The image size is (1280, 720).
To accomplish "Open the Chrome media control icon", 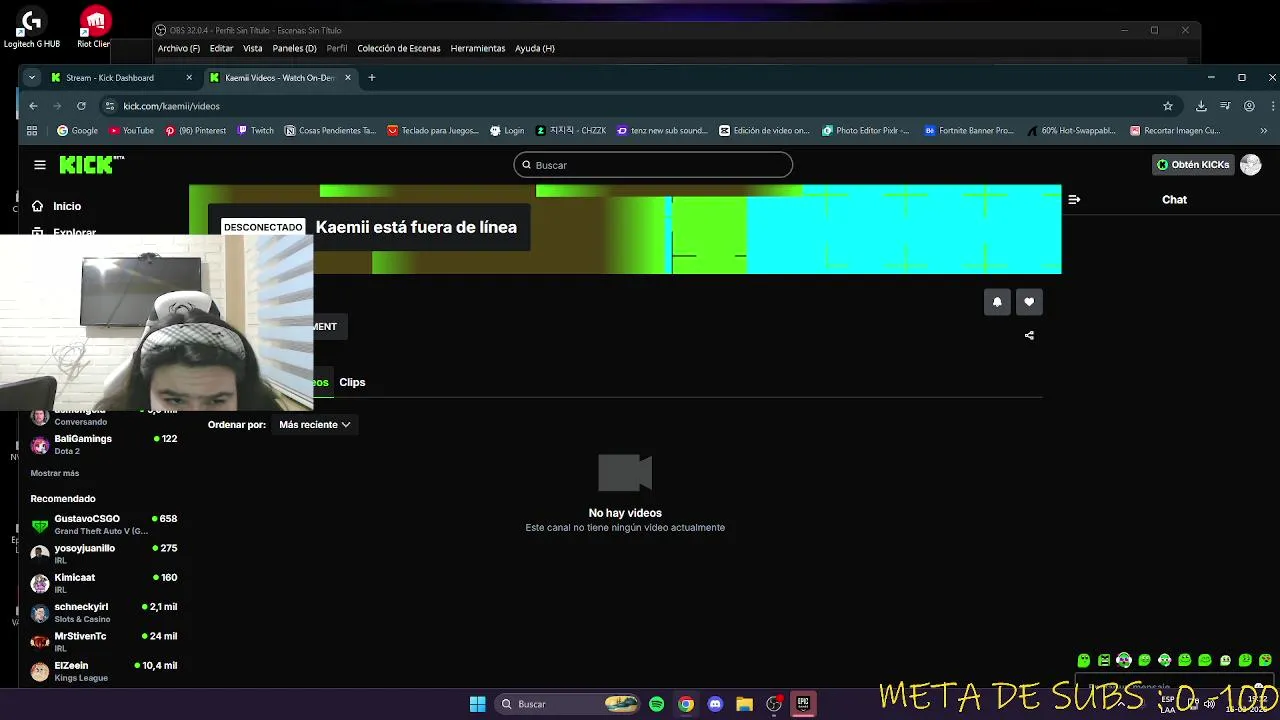I will [1225, 106].
